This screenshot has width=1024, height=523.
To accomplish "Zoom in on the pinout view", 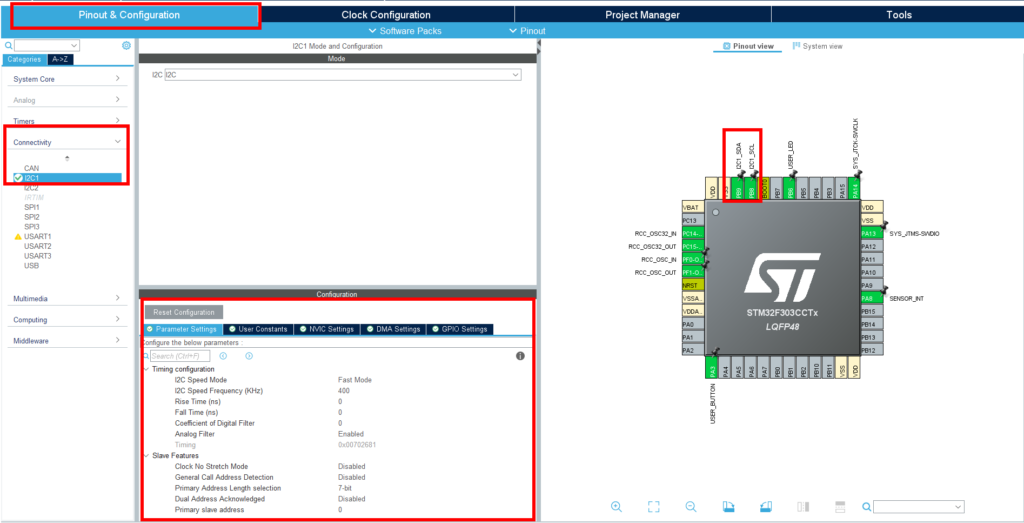I will point(616,507).
